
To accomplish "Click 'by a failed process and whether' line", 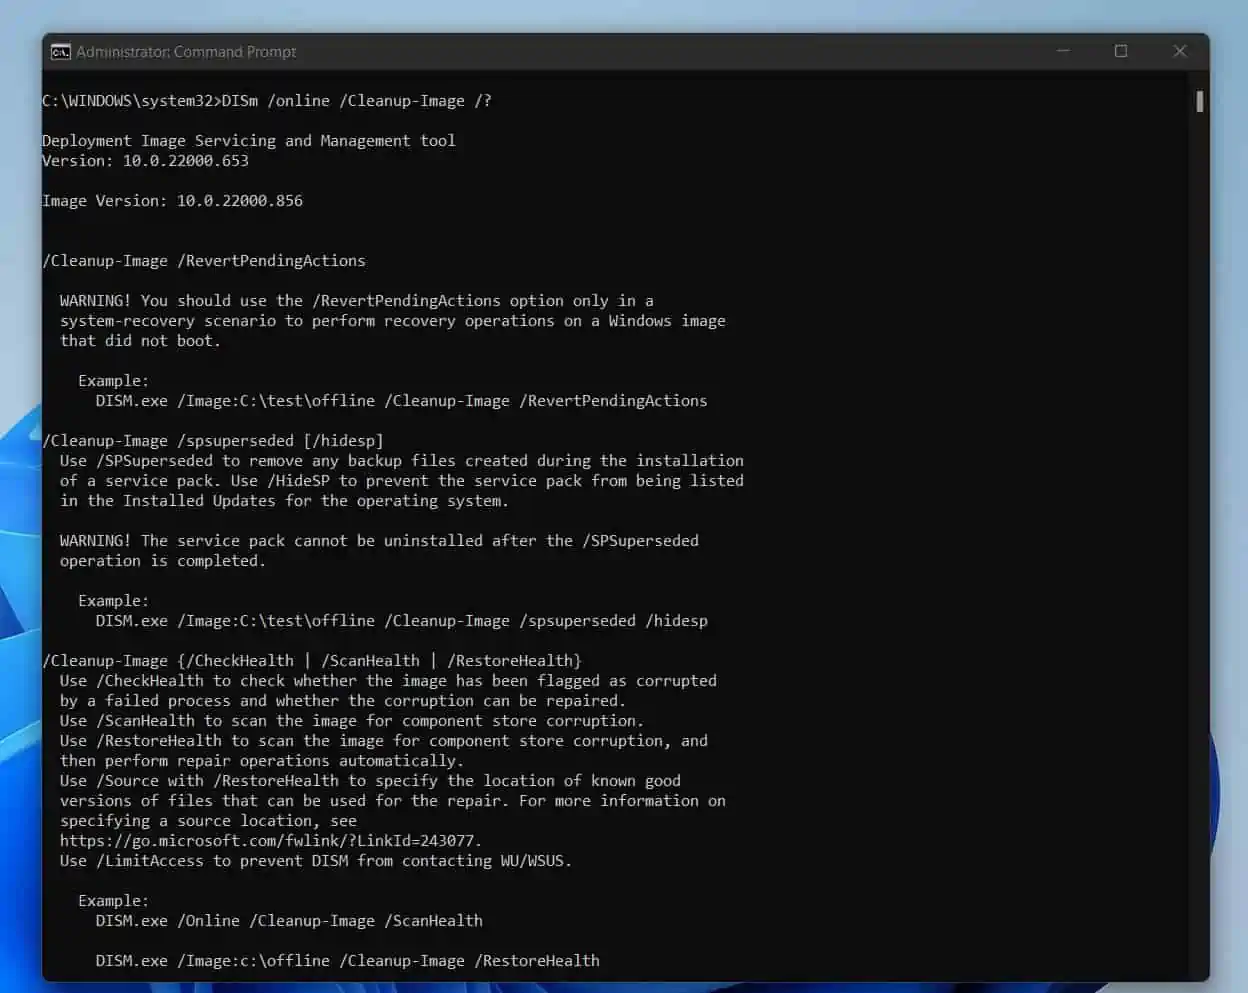I will (343, 701).
